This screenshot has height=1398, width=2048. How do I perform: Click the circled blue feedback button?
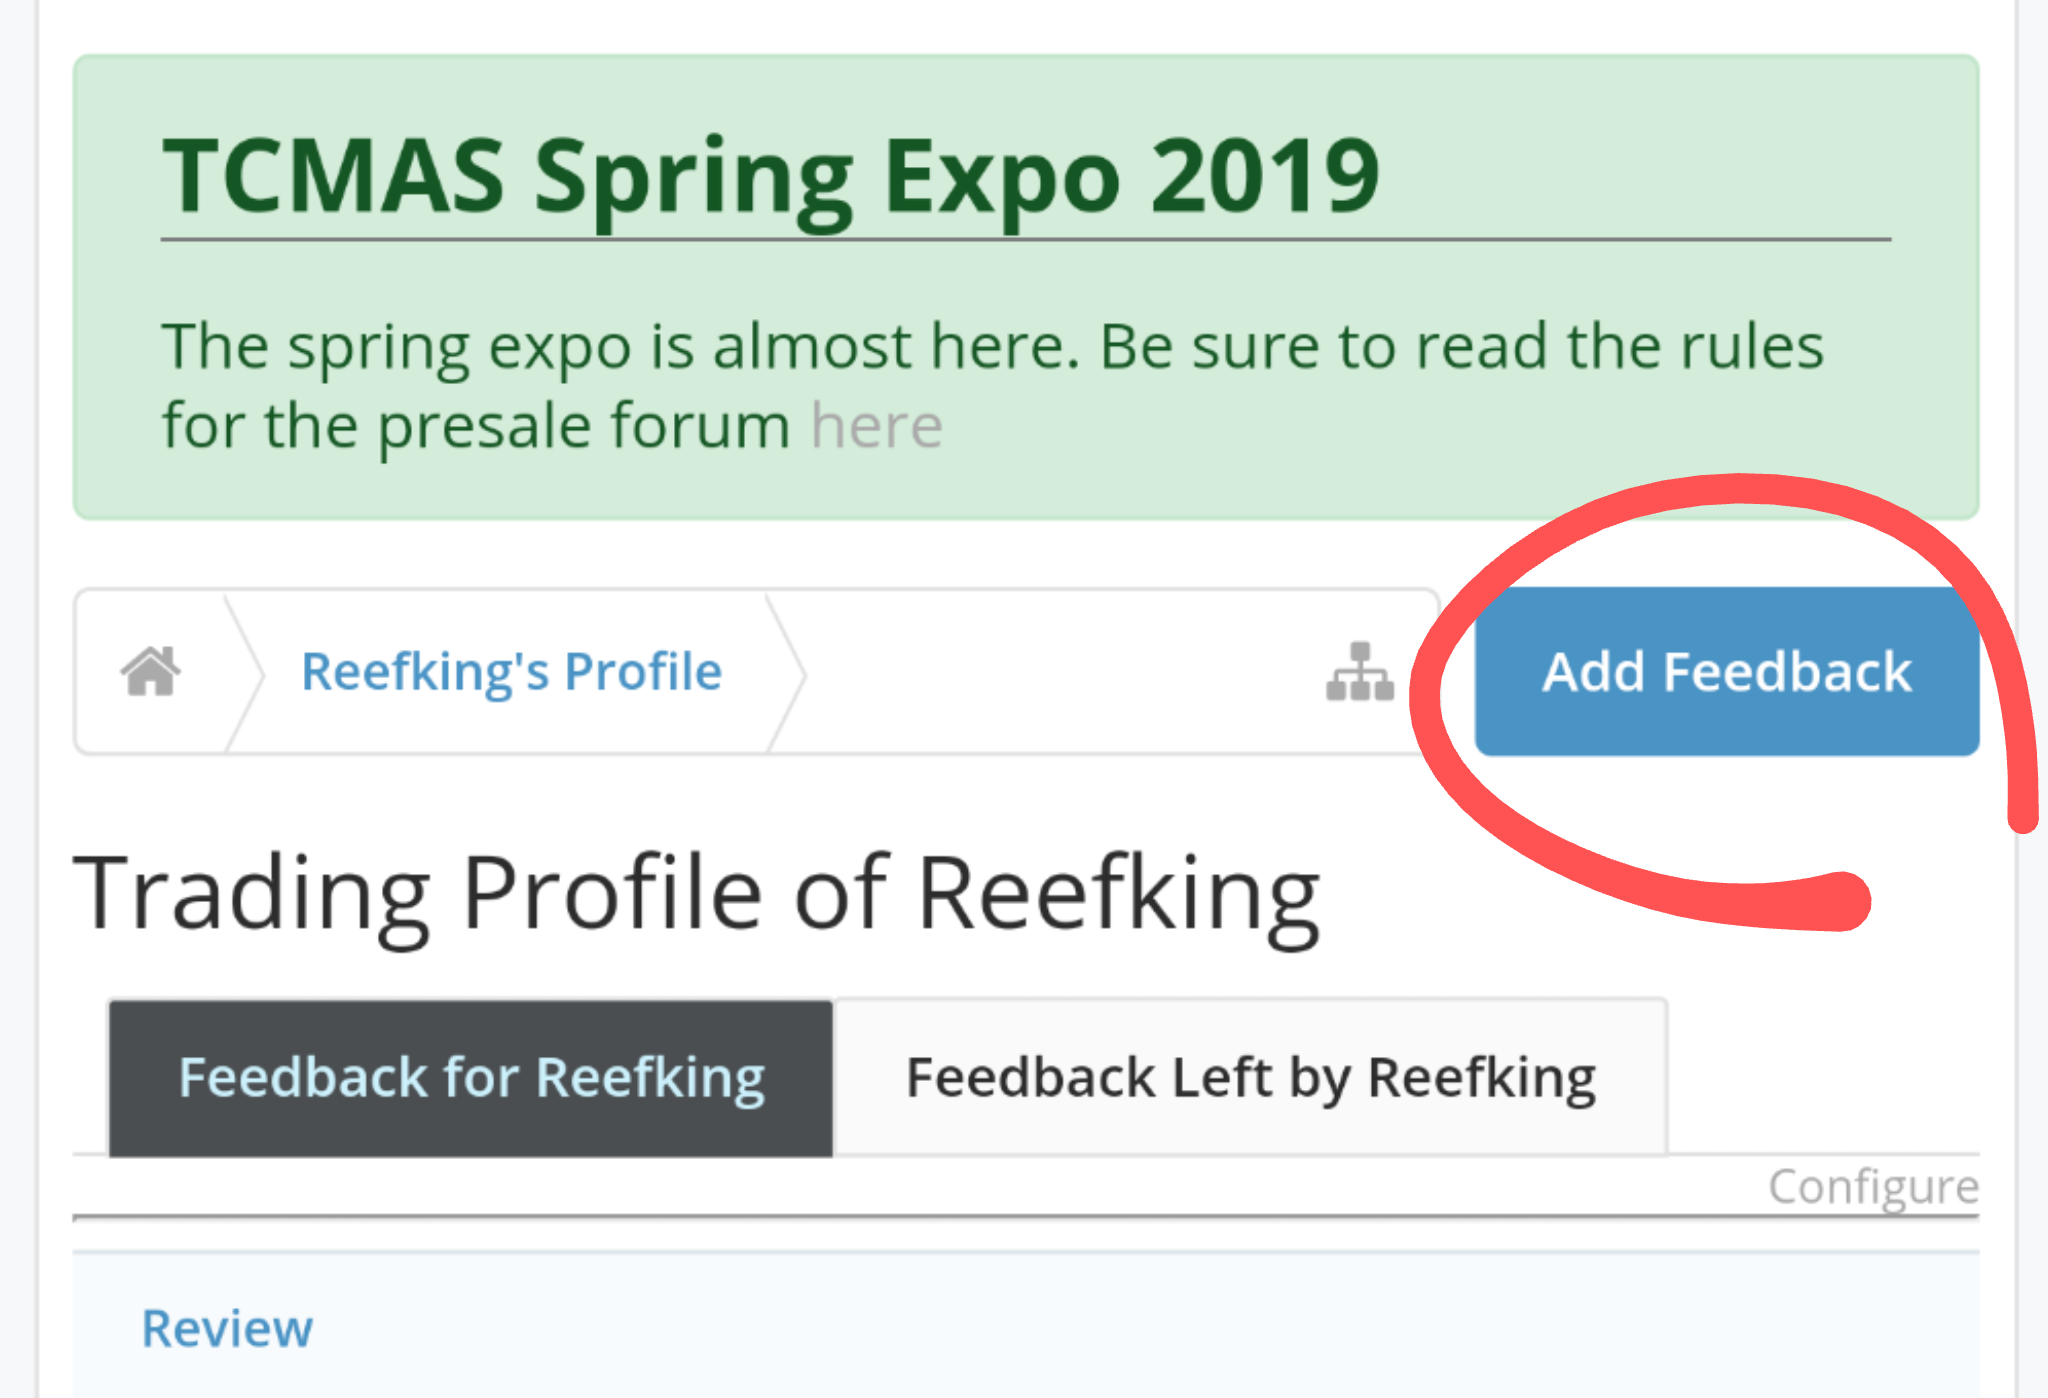[1726, 671]
